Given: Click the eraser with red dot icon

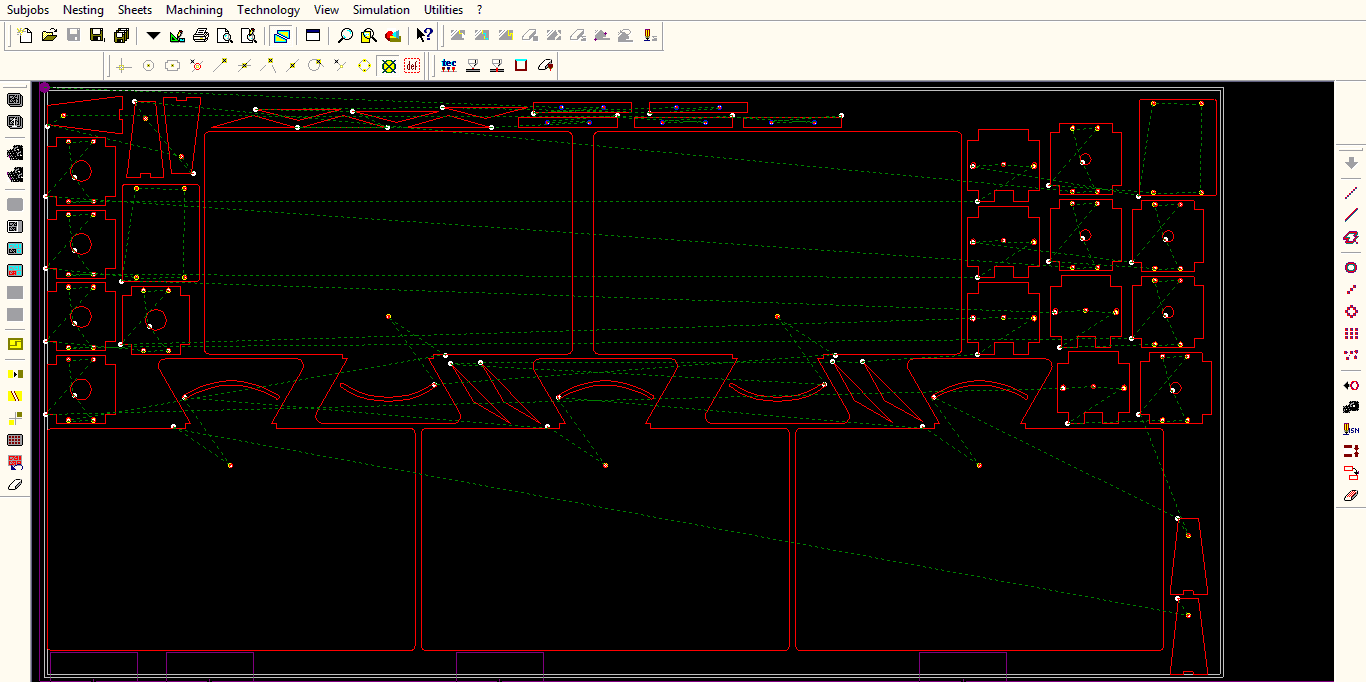Looking at the screenshot, I should coord(545,66).
